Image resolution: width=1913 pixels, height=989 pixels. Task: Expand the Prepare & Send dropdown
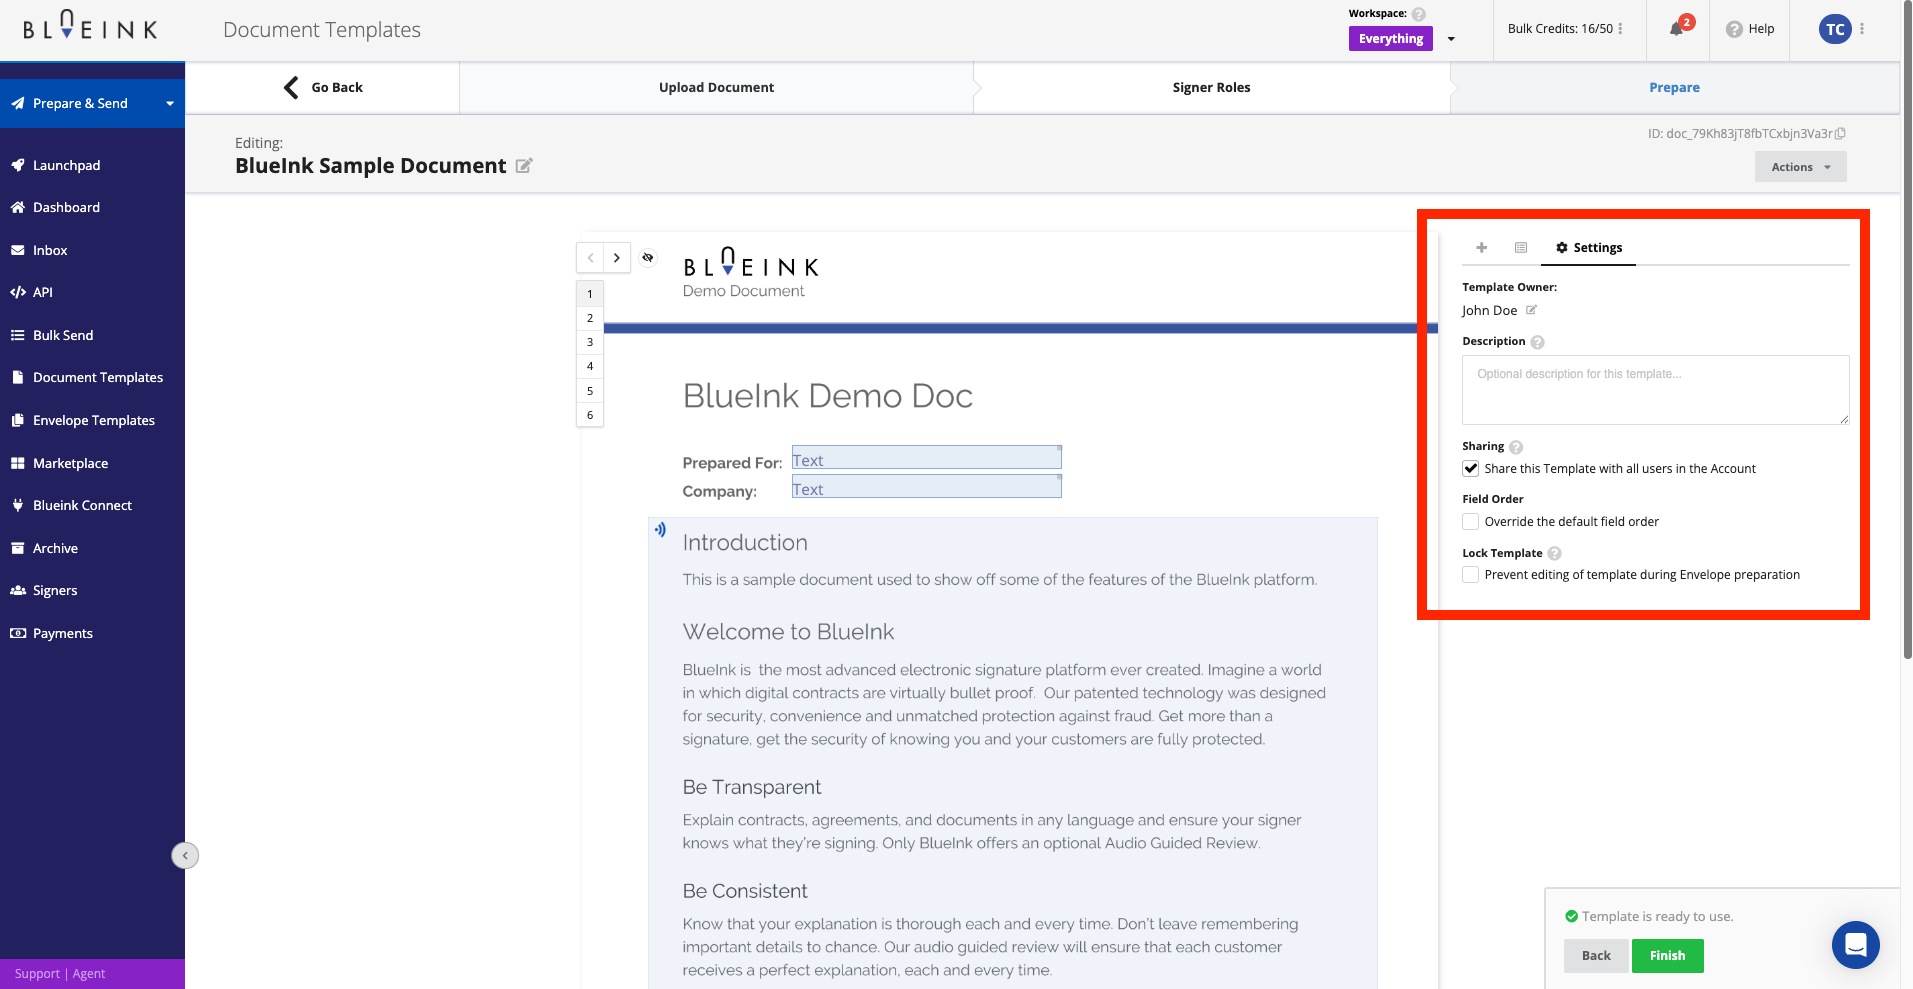[170, 104]
